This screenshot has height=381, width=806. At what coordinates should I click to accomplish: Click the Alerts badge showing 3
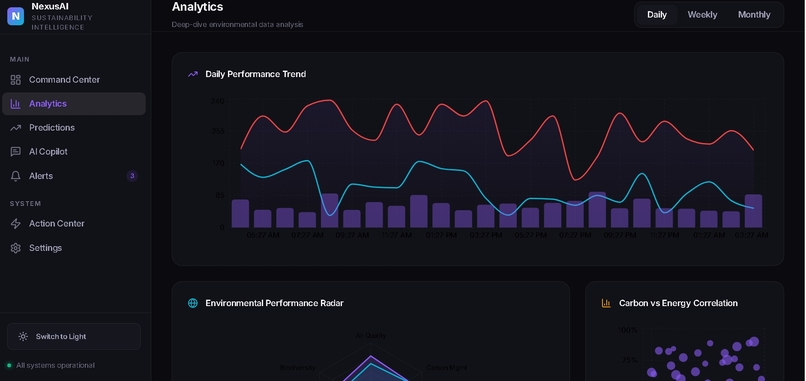tap(132, 176)
